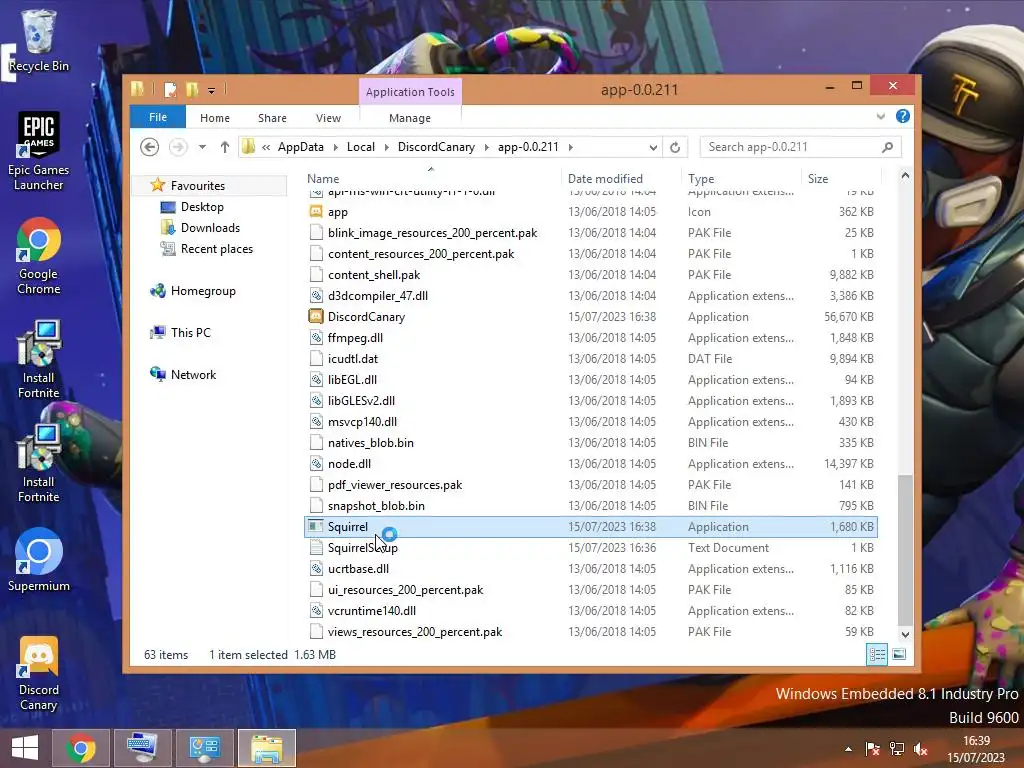The image size is (1024, 768).
Task: Open the Control Panel taskbar icon
Action: (x=205, y=748)
